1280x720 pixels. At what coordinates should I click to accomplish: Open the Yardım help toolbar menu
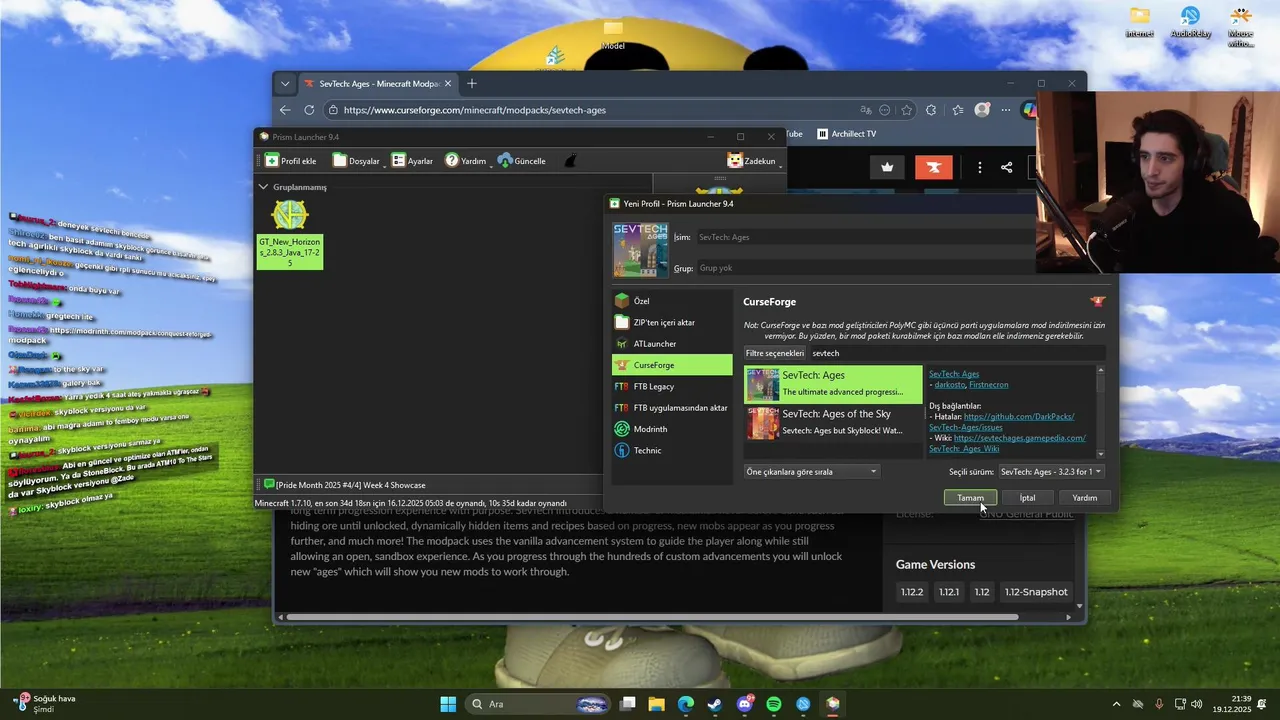(x=466, y=161)
